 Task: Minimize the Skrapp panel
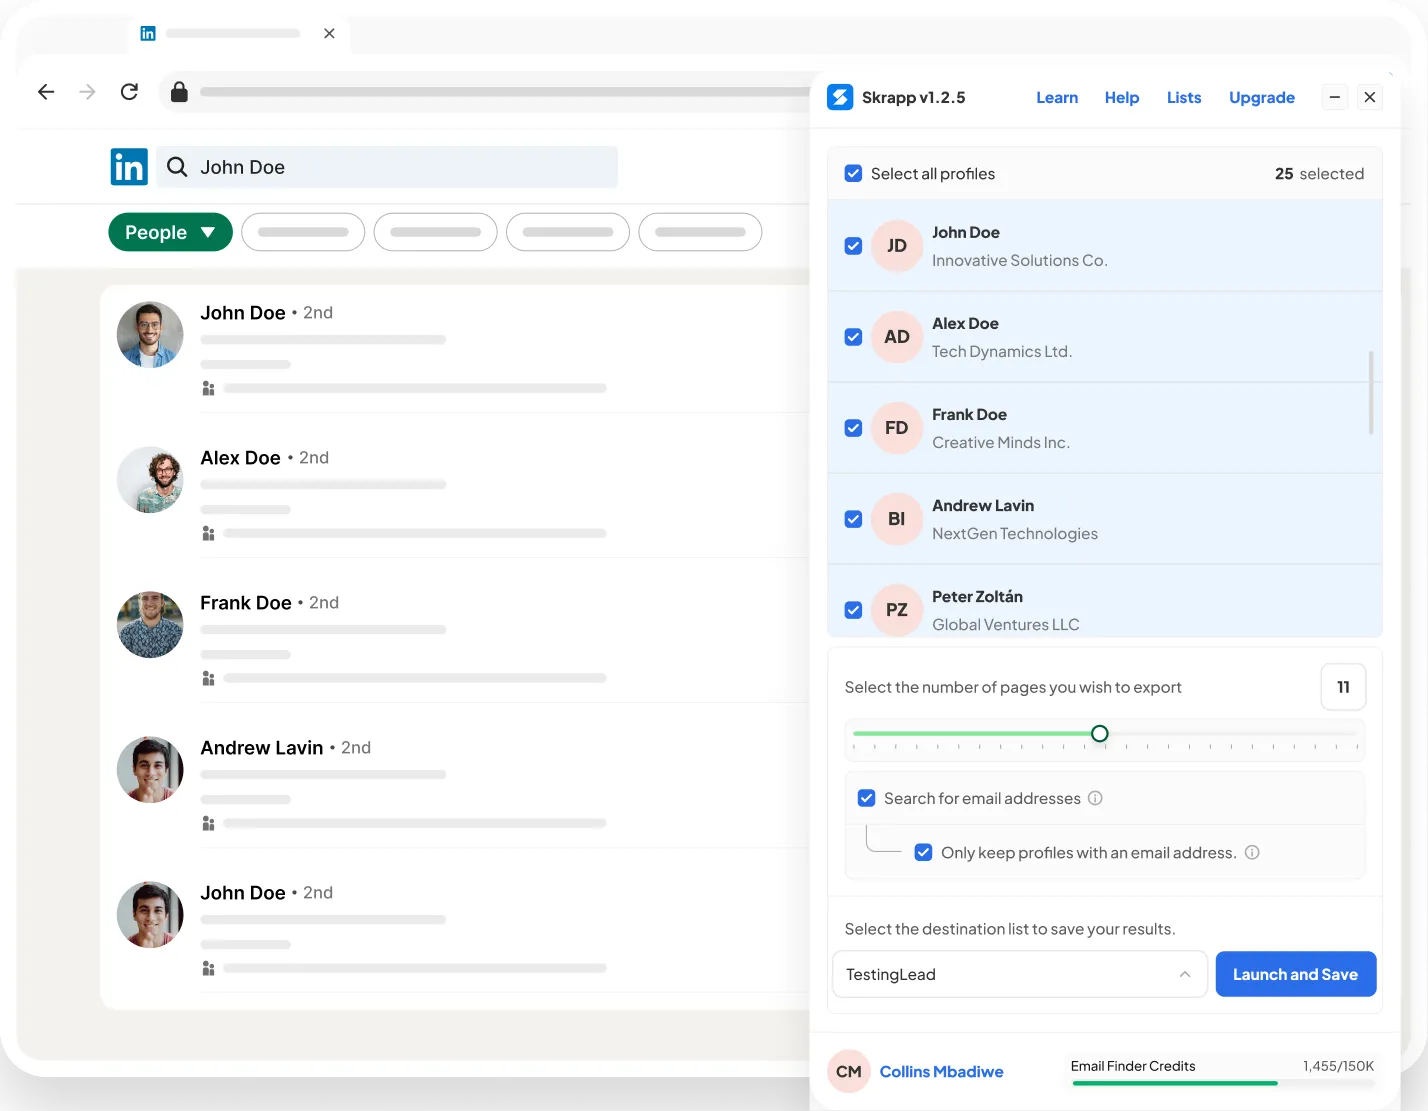tap(1334, 97)
